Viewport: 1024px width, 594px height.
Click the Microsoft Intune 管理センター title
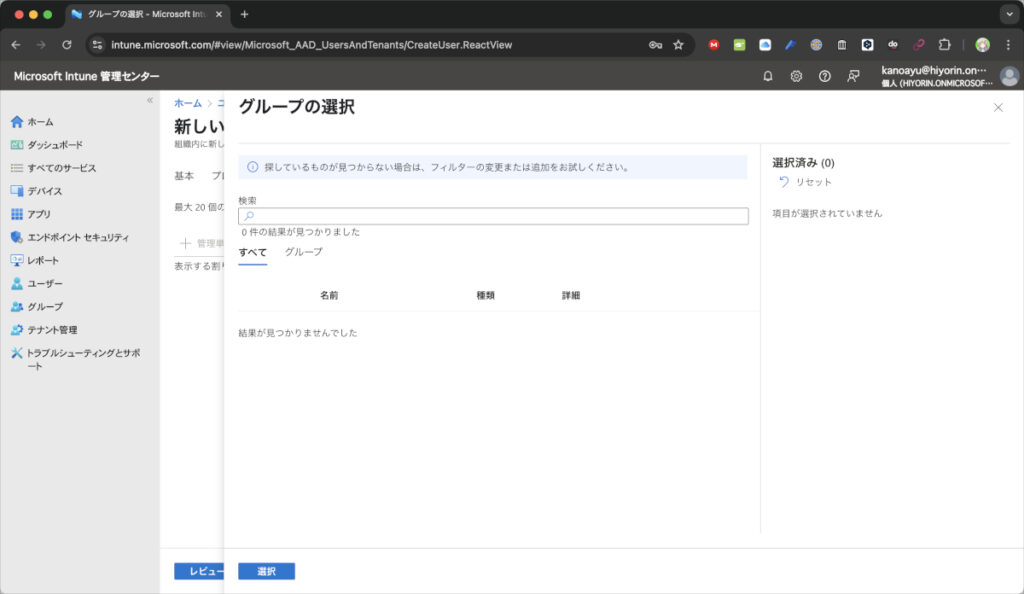tap(86, 76)
